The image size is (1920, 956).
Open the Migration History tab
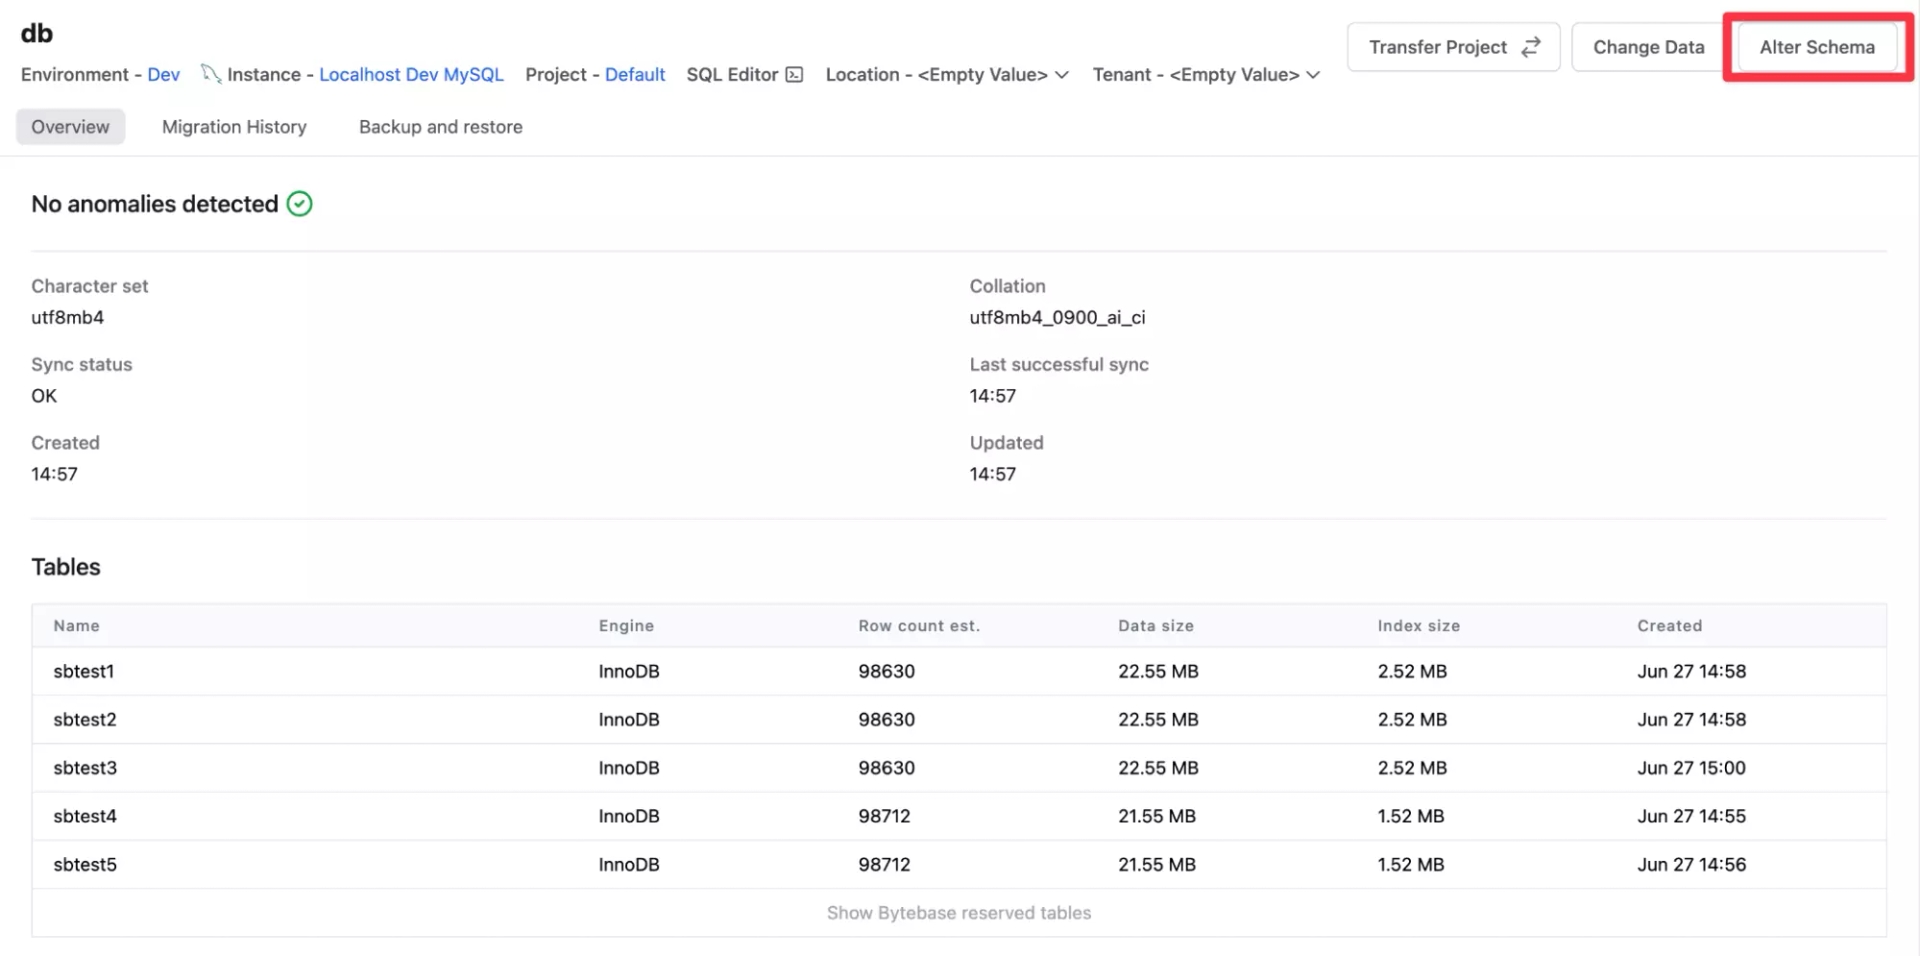(x=234, y=127)
